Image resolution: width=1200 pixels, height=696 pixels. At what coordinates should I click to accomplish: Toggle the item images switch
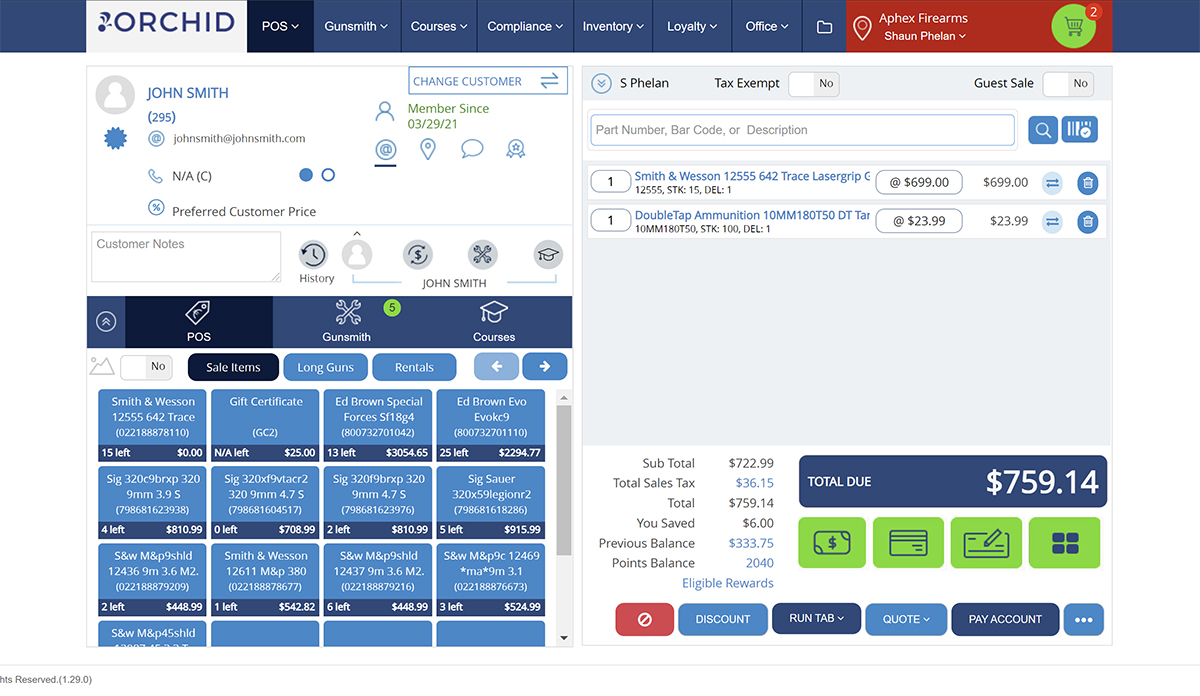tap(147, 367)
